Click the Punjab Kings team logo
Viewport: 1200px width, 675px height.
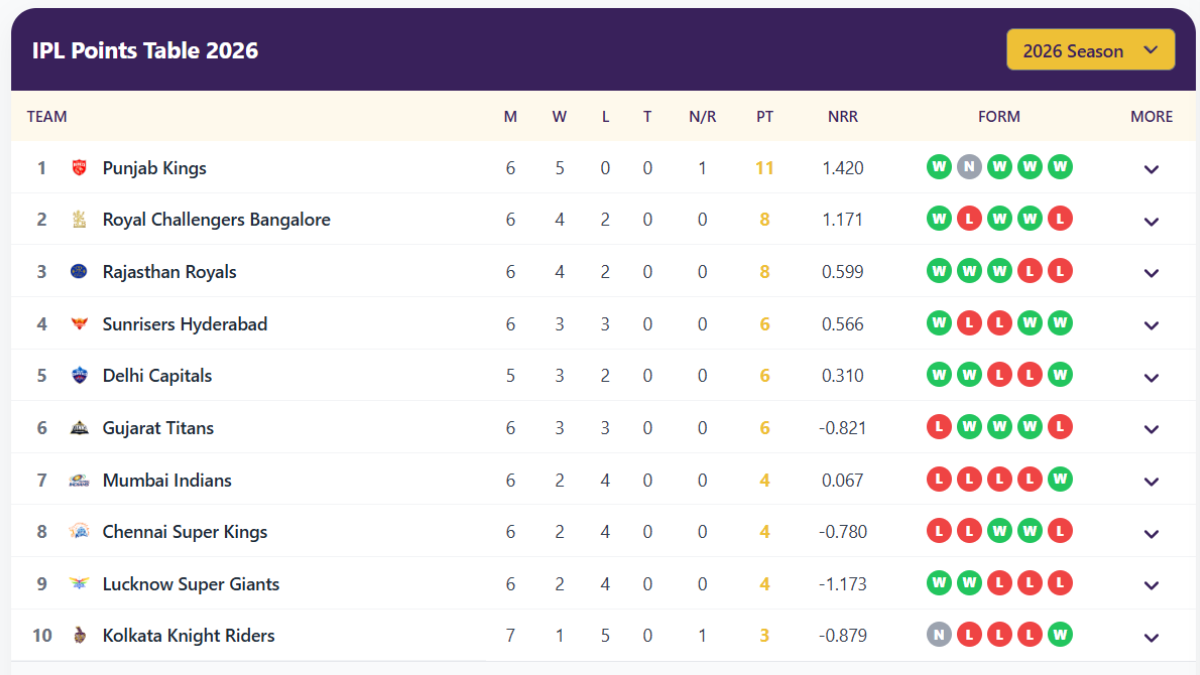tap(81, 168)
